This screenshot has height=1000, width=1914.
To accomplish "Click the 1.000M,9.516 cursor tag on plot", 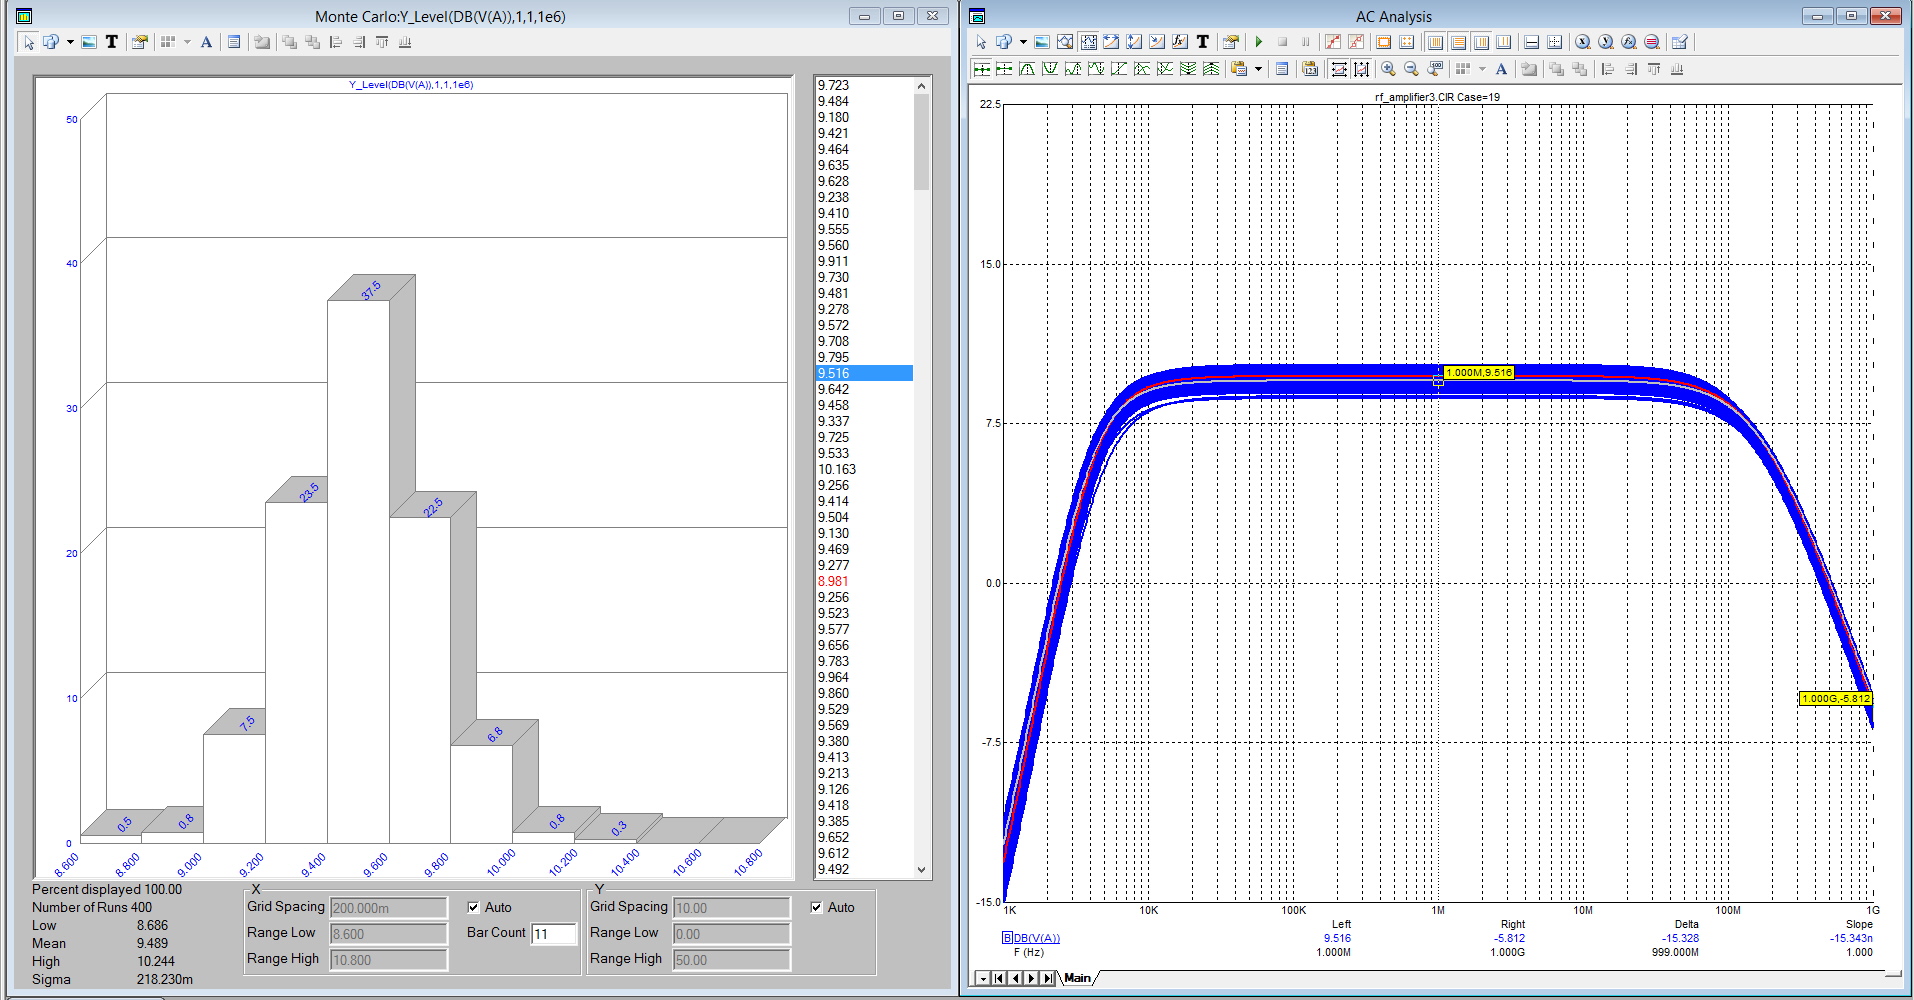I will coord(1479,372).
